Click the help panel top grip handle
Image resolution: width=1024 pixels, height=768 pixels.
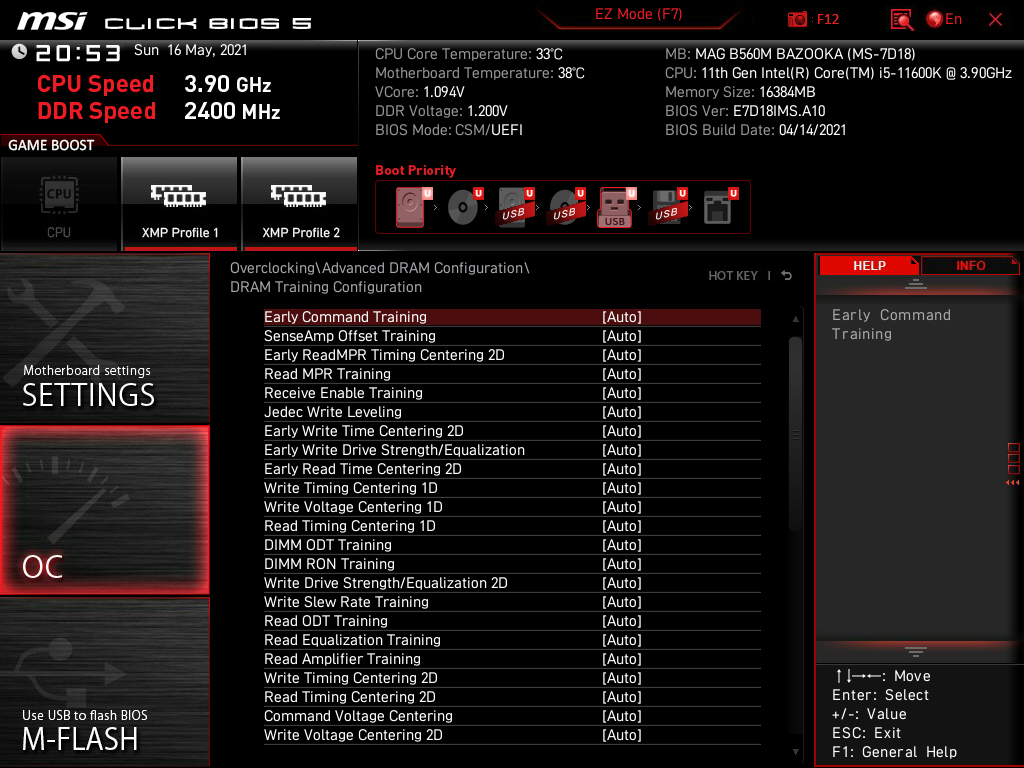(916, 284)
